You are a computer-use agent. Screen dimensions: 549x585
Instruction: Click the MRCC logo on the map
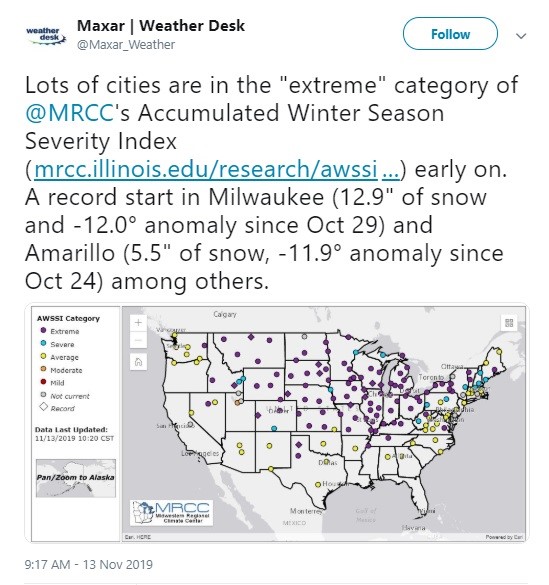coord(172,513)
